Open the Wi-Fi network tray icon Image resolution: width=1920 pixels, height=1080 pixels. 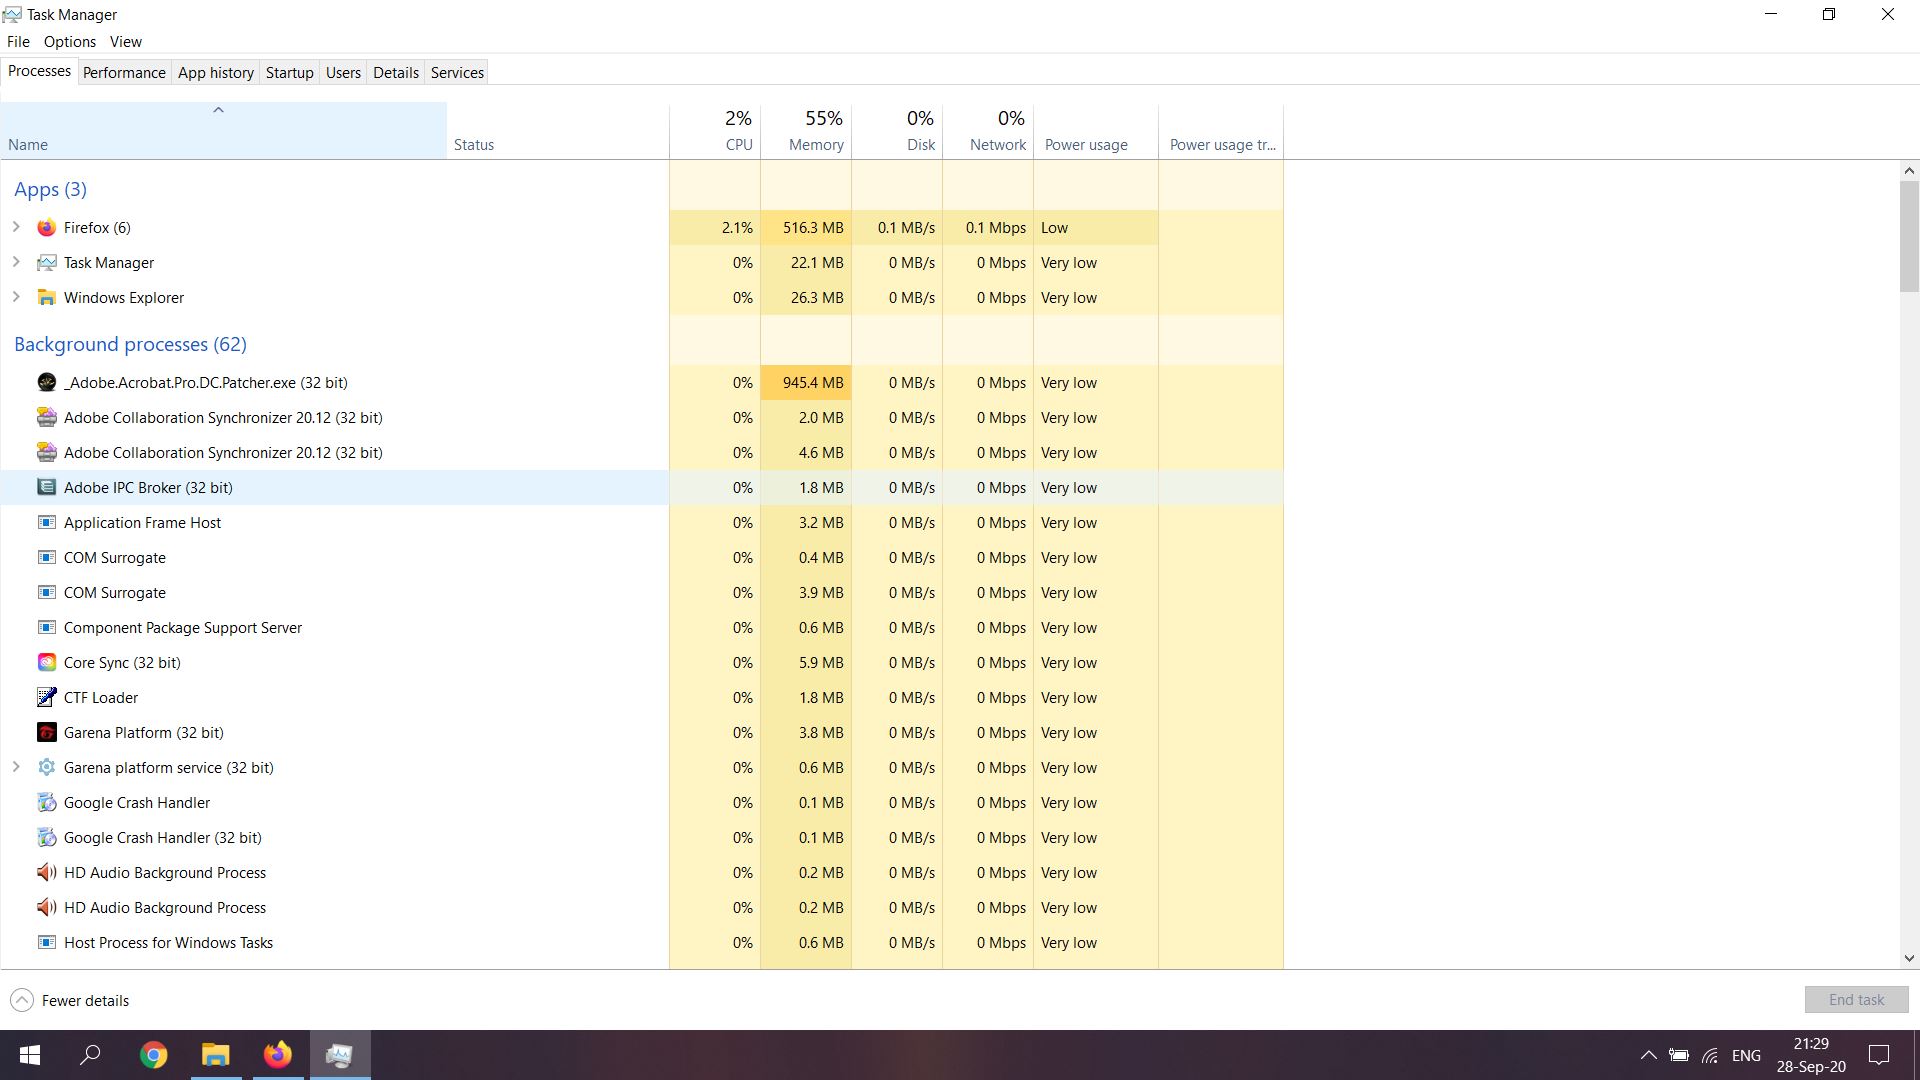click(1711, 1055)
